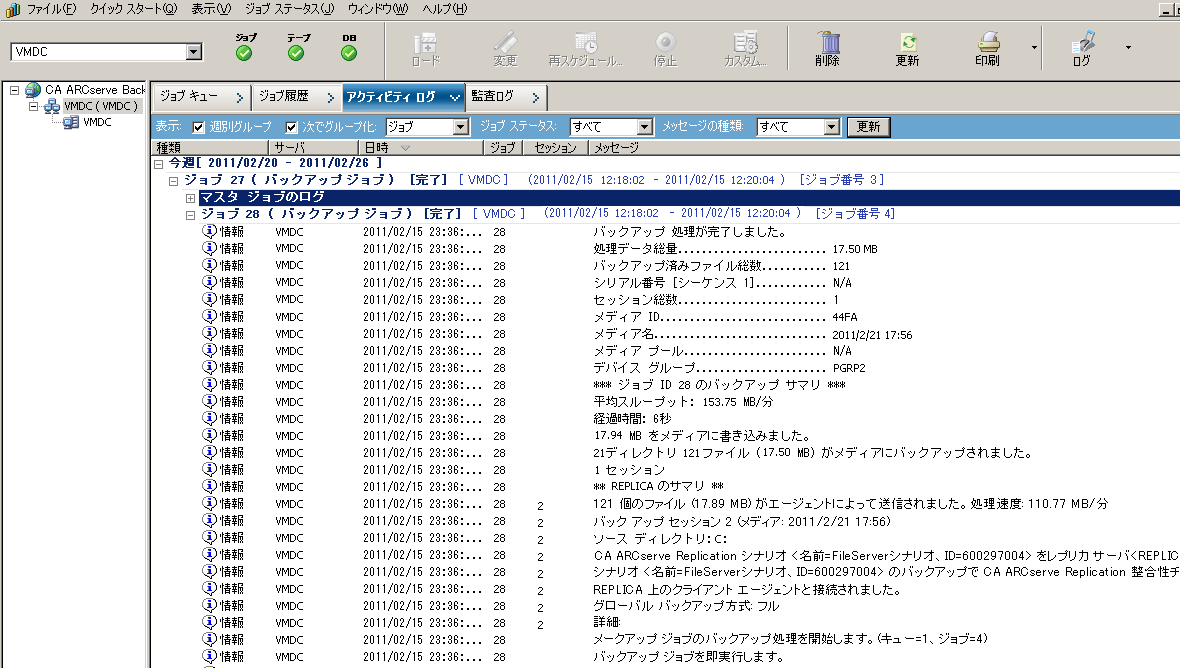Click the info icon on グローバル バックアップ方式 row
The image size is (1180, 668).
coord(210,606)
